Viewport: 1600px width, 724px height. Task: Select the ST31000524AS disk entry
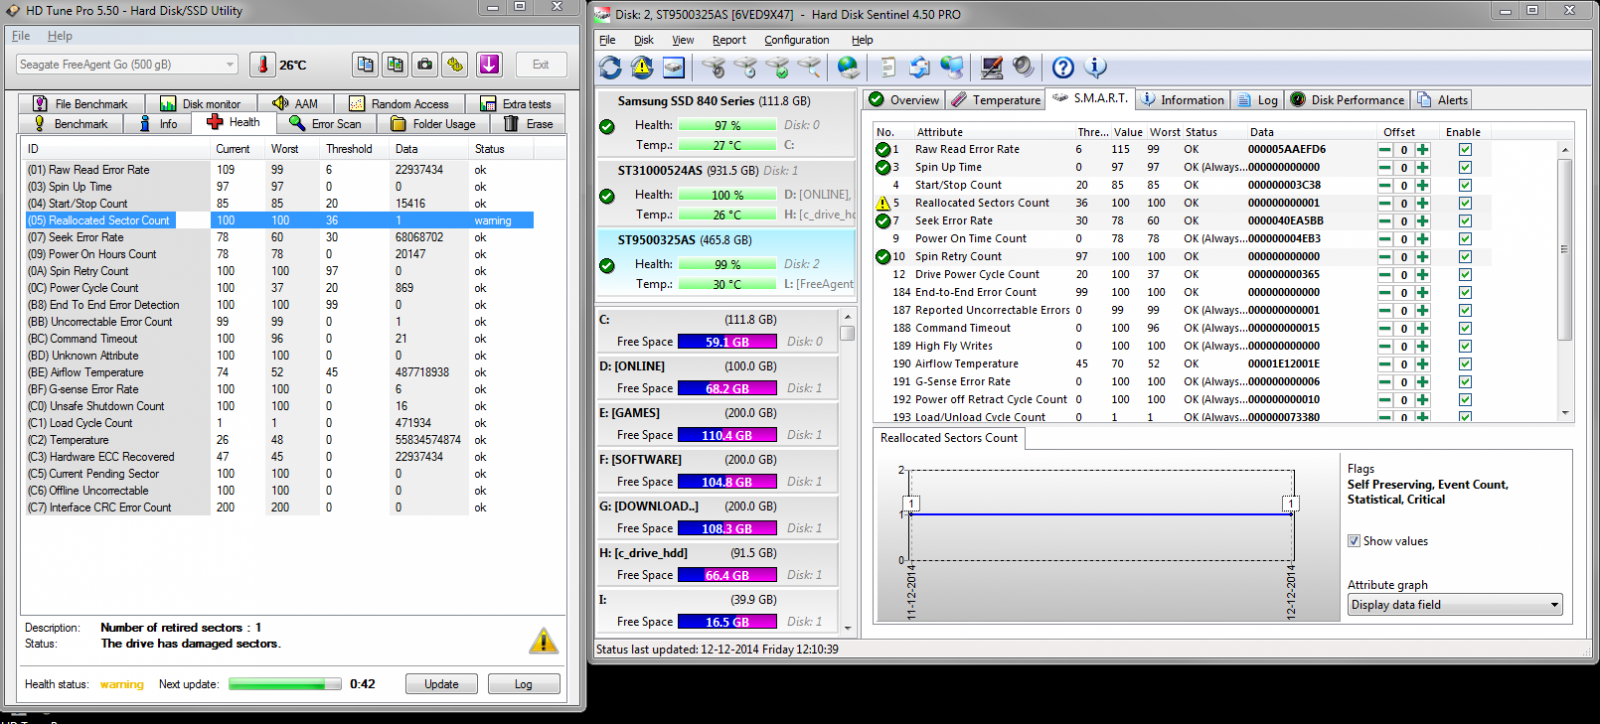click(726, 192)
